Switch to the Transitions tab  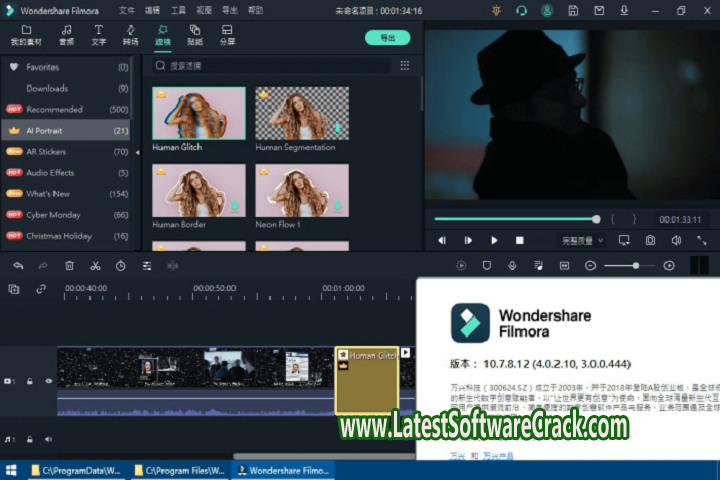pos(130,35)
